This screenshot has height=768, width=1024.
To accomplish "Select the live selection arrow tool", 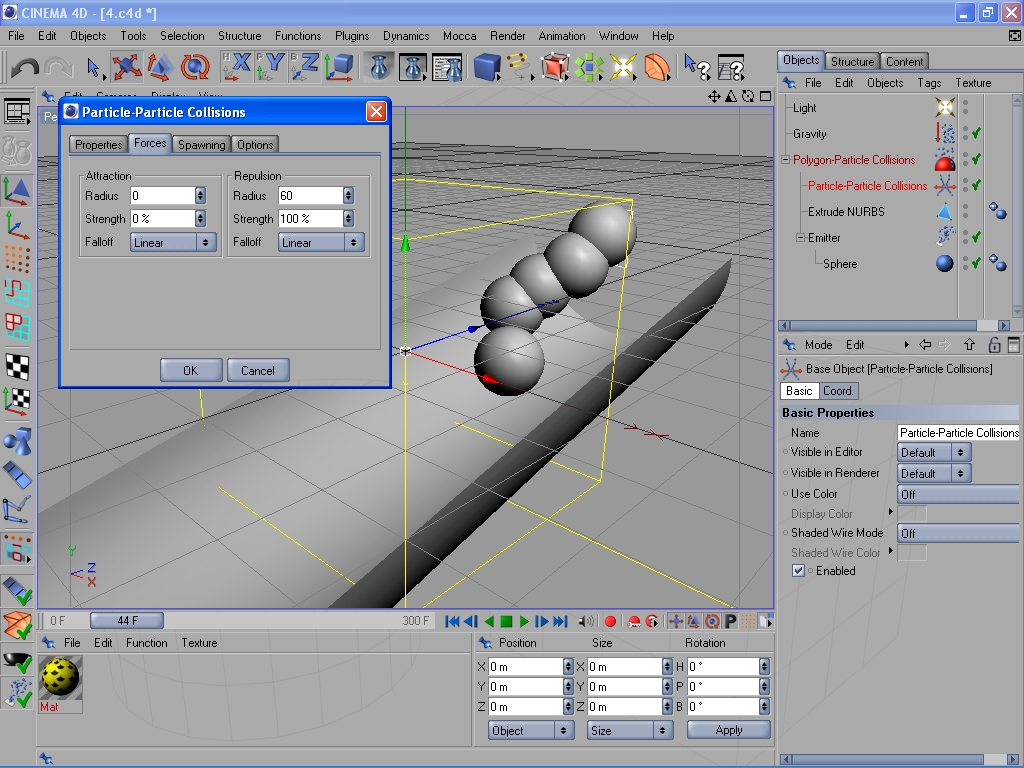I will (93, 67).
